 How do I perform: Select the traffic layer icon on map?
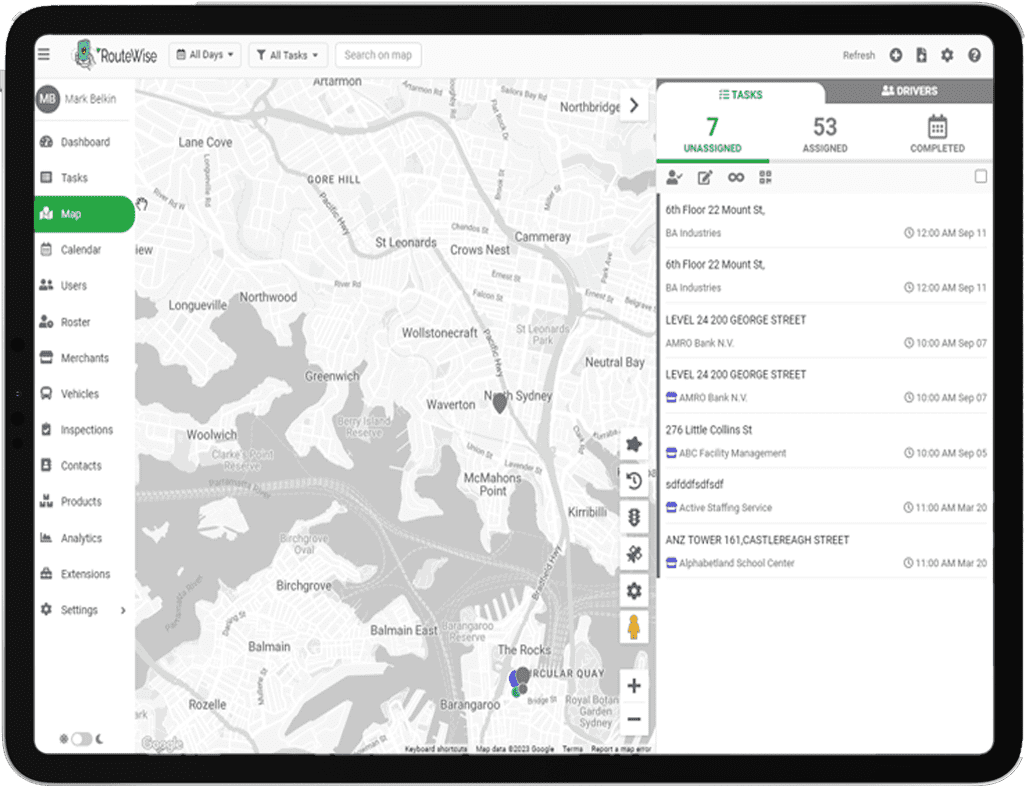(634, 517)
